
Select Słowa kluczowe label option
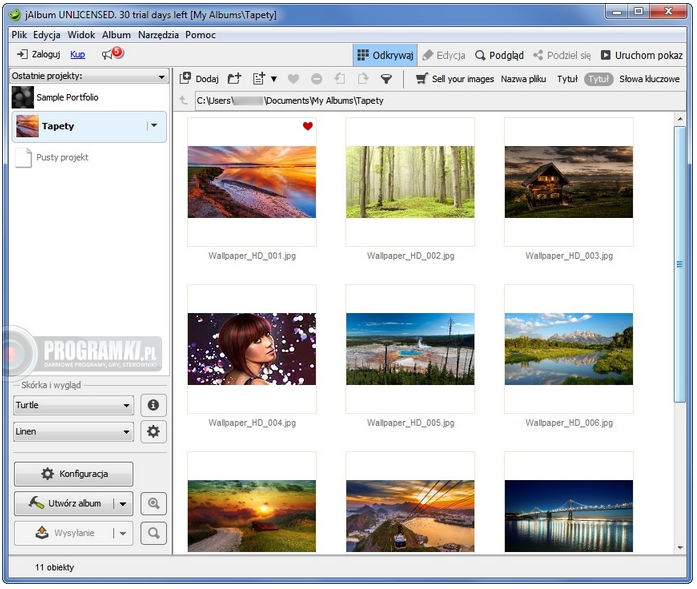click(649, 79)
